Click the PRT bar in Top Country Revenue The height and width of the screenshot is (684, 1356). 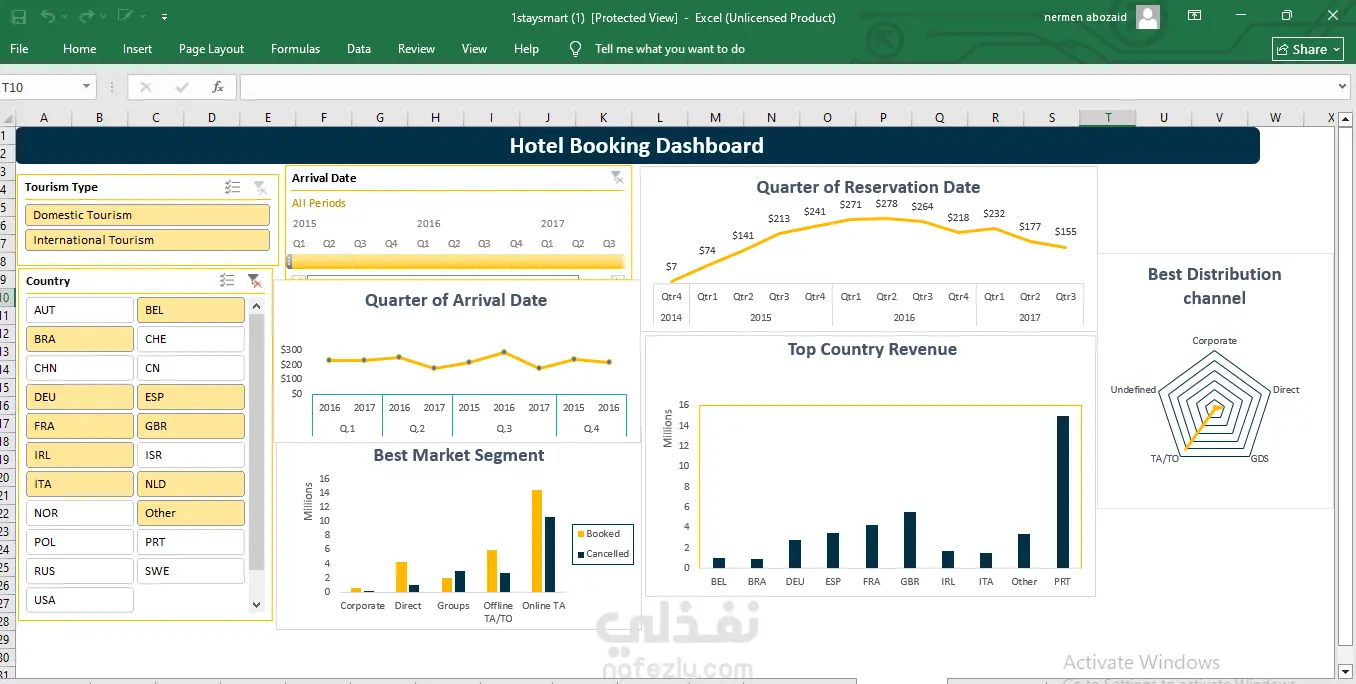1062,492
